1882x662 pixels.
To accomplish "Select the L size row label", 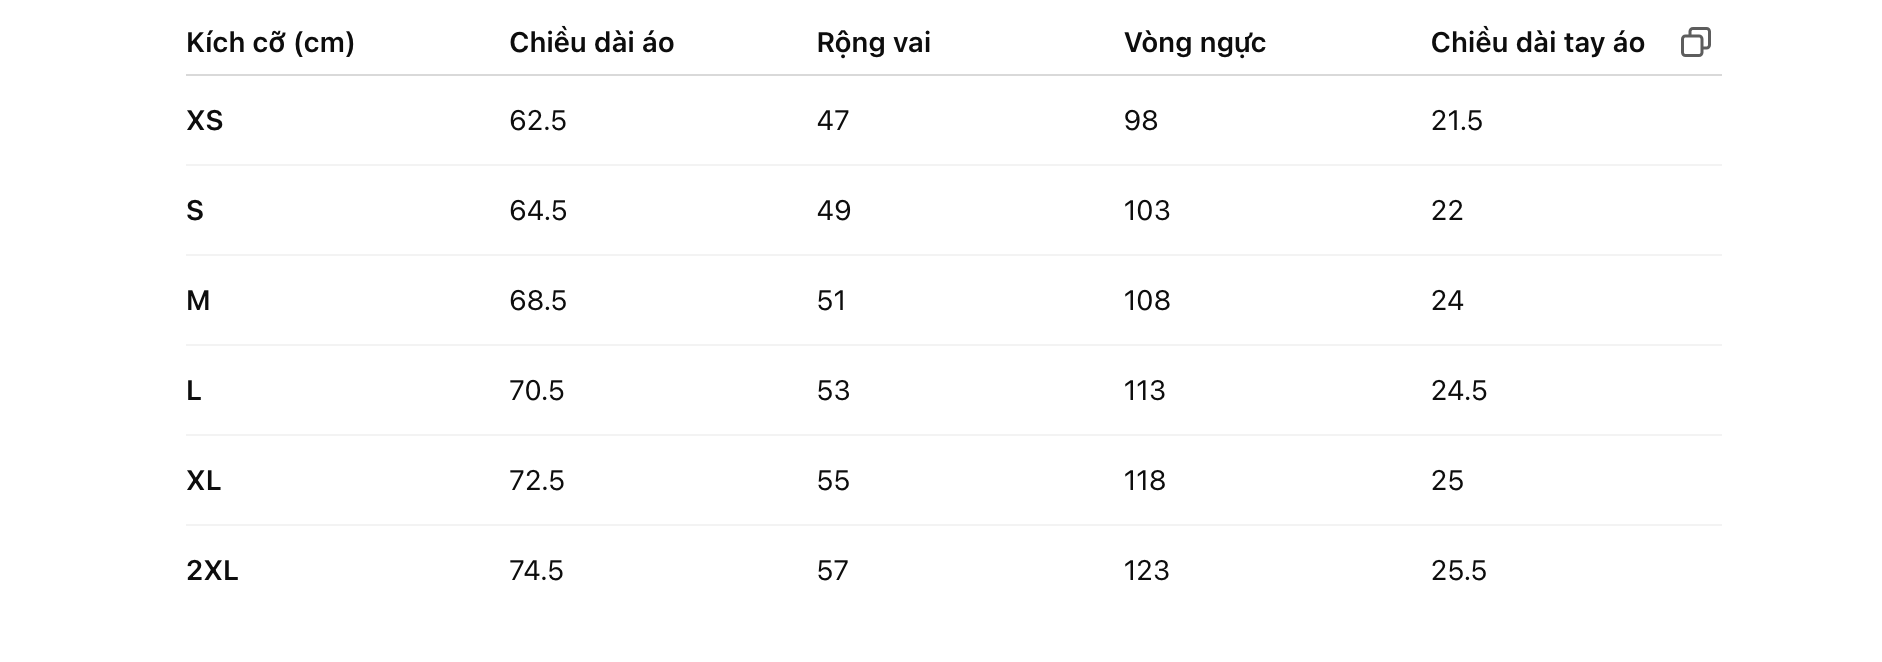I will coord(194,391).
